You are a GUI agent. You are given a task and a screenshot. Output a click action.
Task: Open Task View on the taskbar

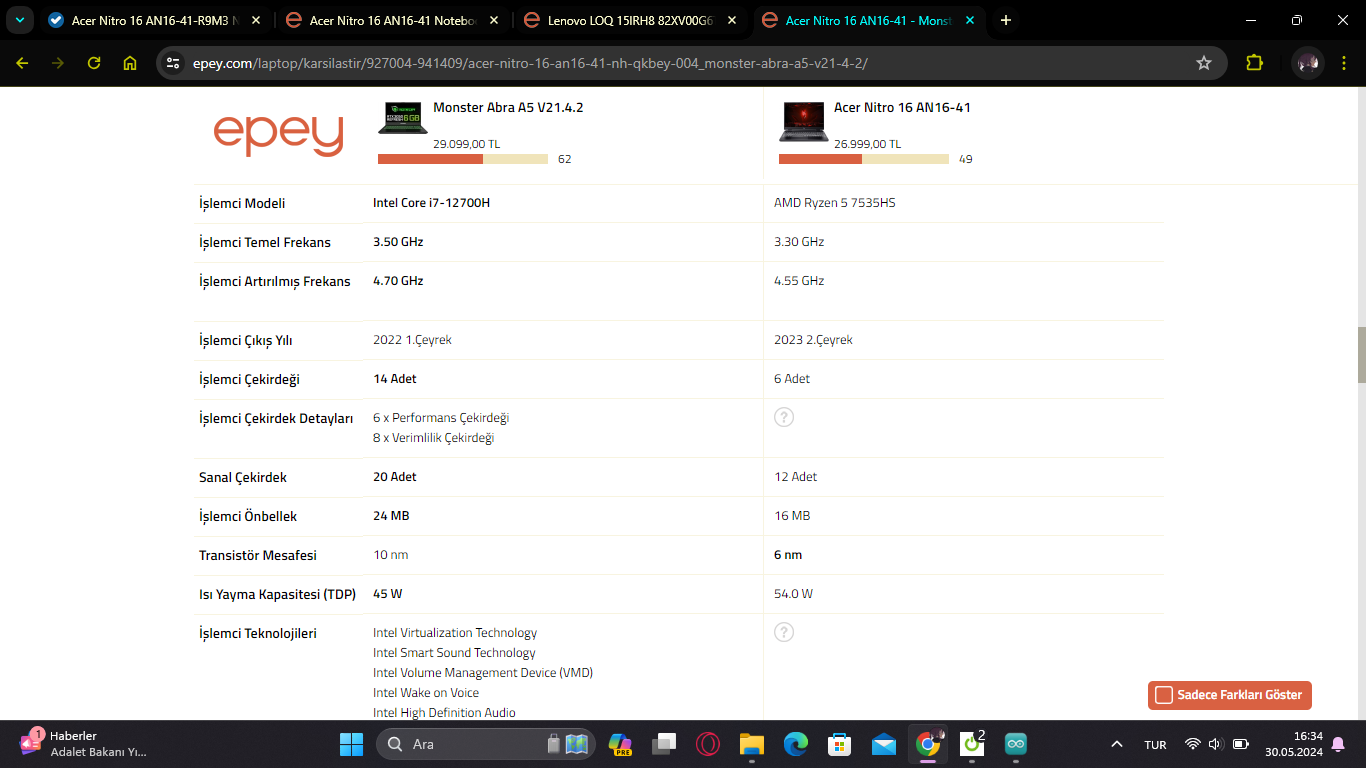pyautogui.click(x=664, y=744)
